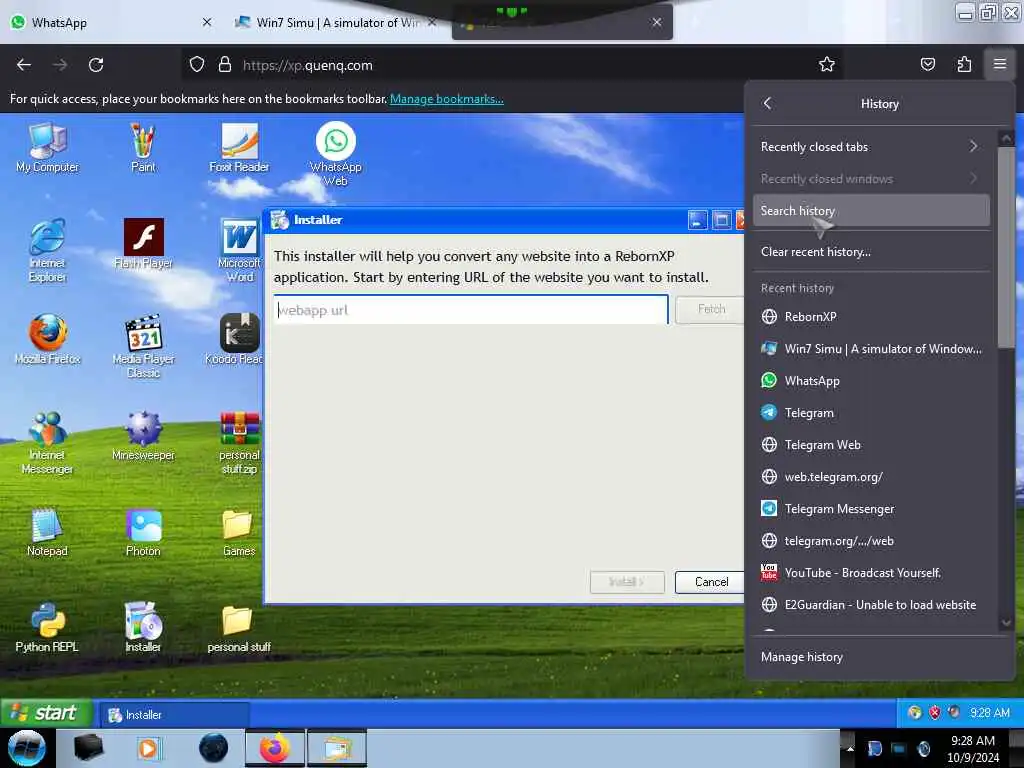1024x768 pixels.
Task: Go back from History panel
Action: (768, 103)
